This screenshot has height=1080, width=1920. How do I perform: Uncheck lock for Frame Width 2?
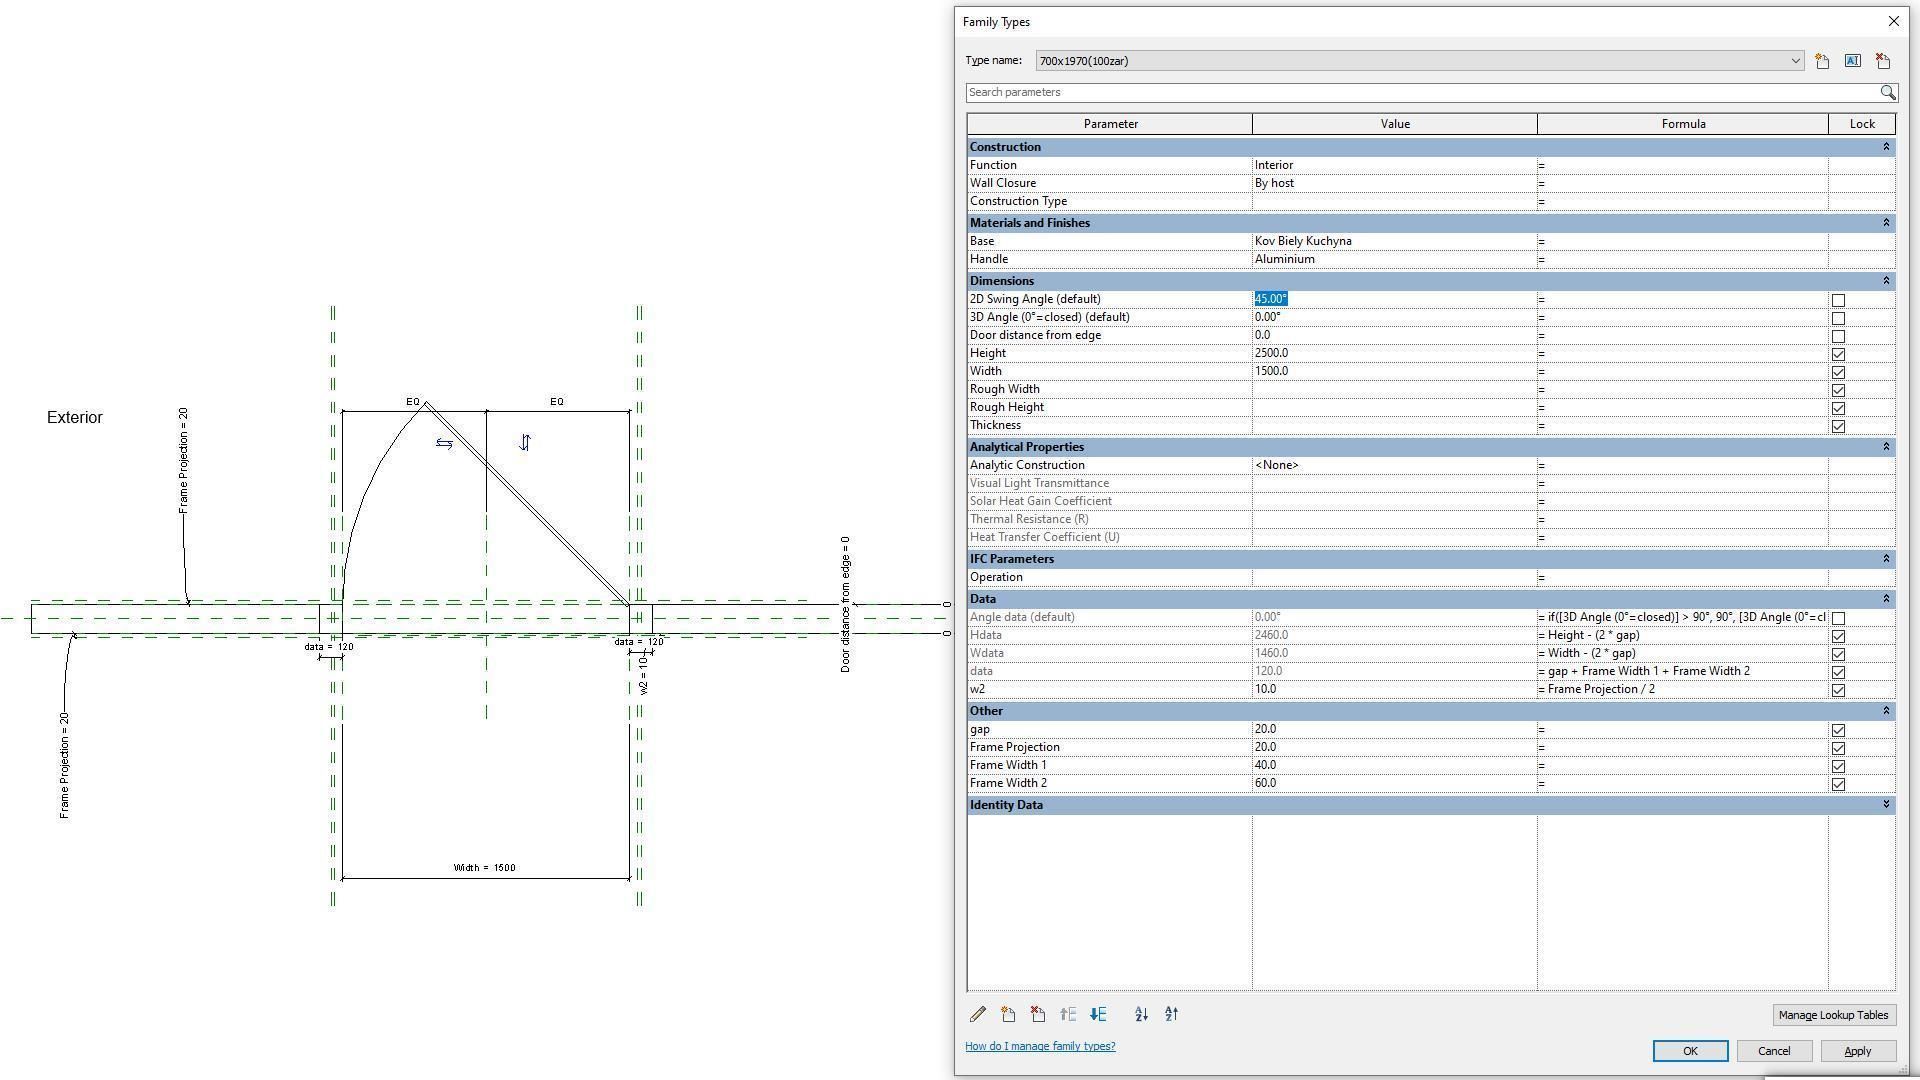pos(1838,784)
